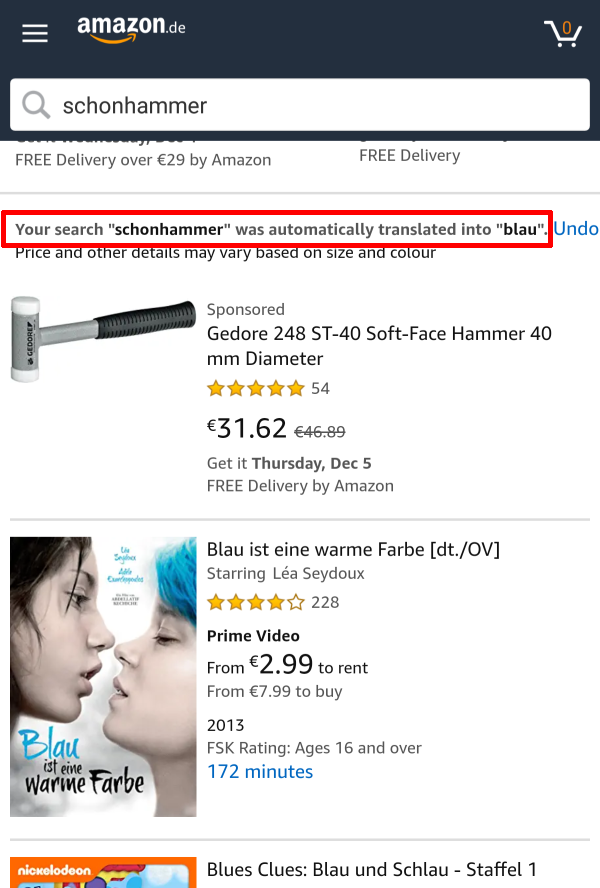Screen dimensions: 600x888
Task: Open the shopping cart
Action: pos(563,34)
